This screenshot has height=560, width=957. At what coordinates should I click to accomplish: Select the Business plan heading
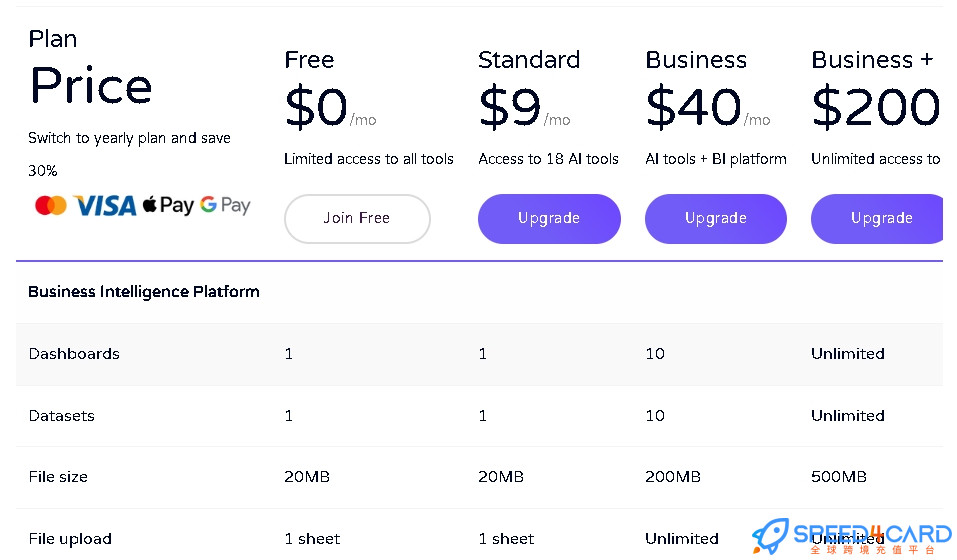[x=696, y=60]
